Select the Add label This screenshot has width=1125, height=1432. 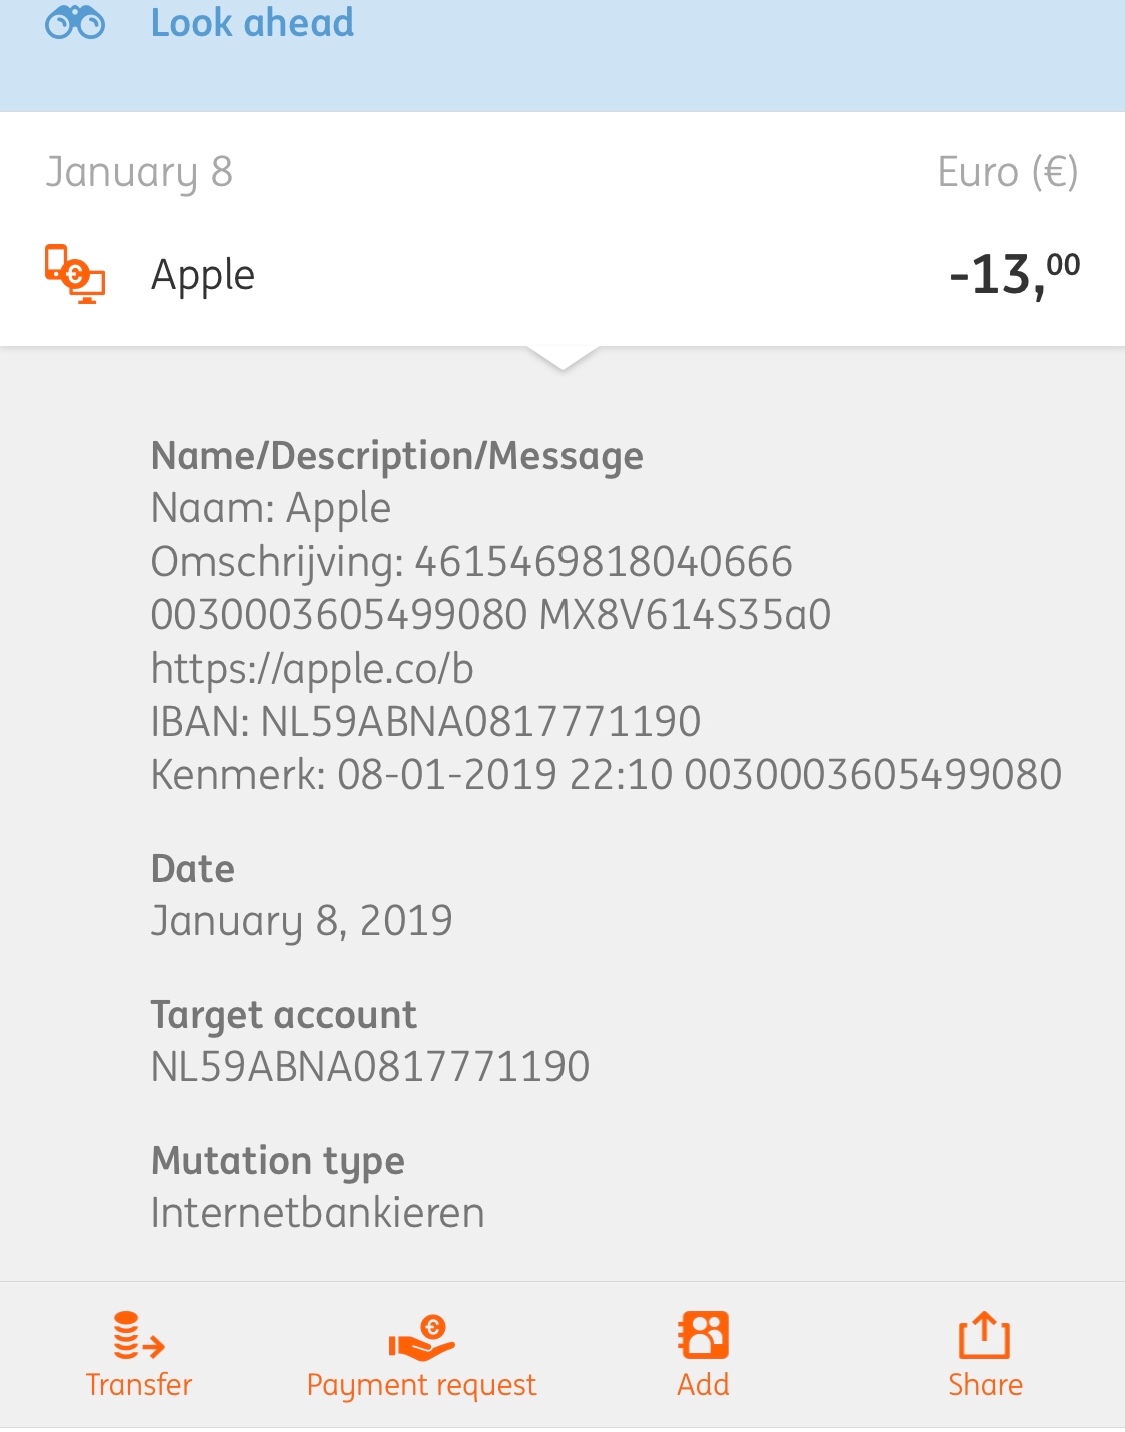click(703, 1385)
